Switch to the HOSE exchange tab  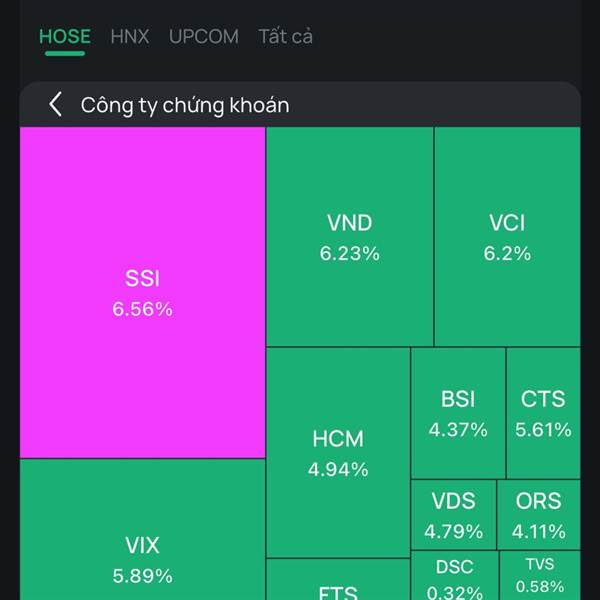[65, 37]
